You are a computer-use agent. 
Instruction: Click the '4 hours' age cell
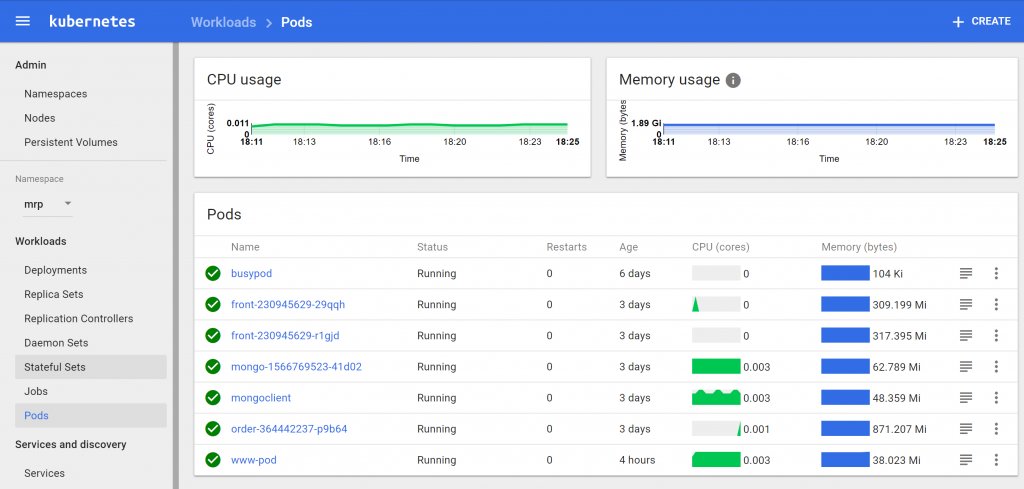coord(637,460)
